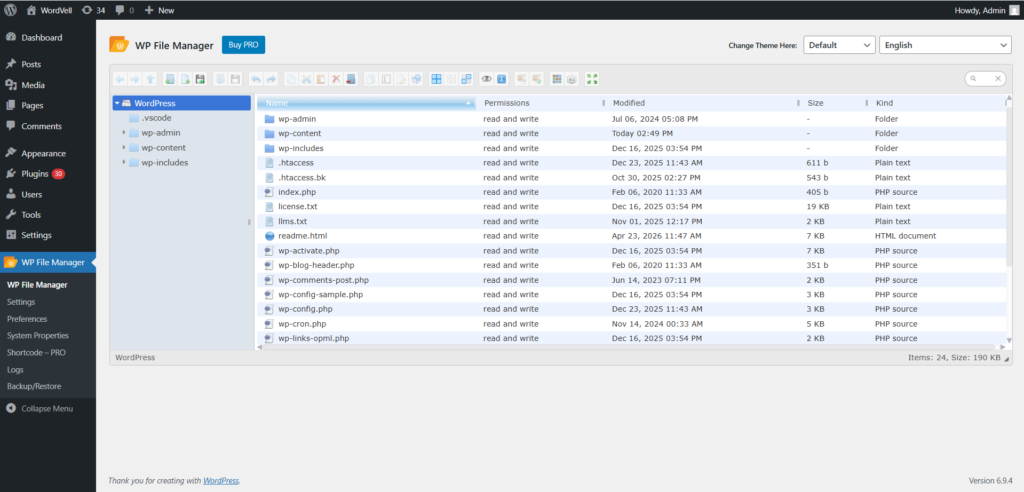
Task: Toggle icons view in toolbar
Action: pos(556,79)
